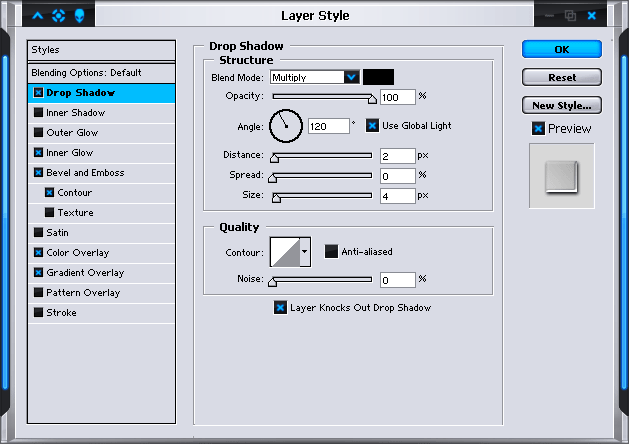Close the Layer Style dialog with X

[x=592, y=16]
